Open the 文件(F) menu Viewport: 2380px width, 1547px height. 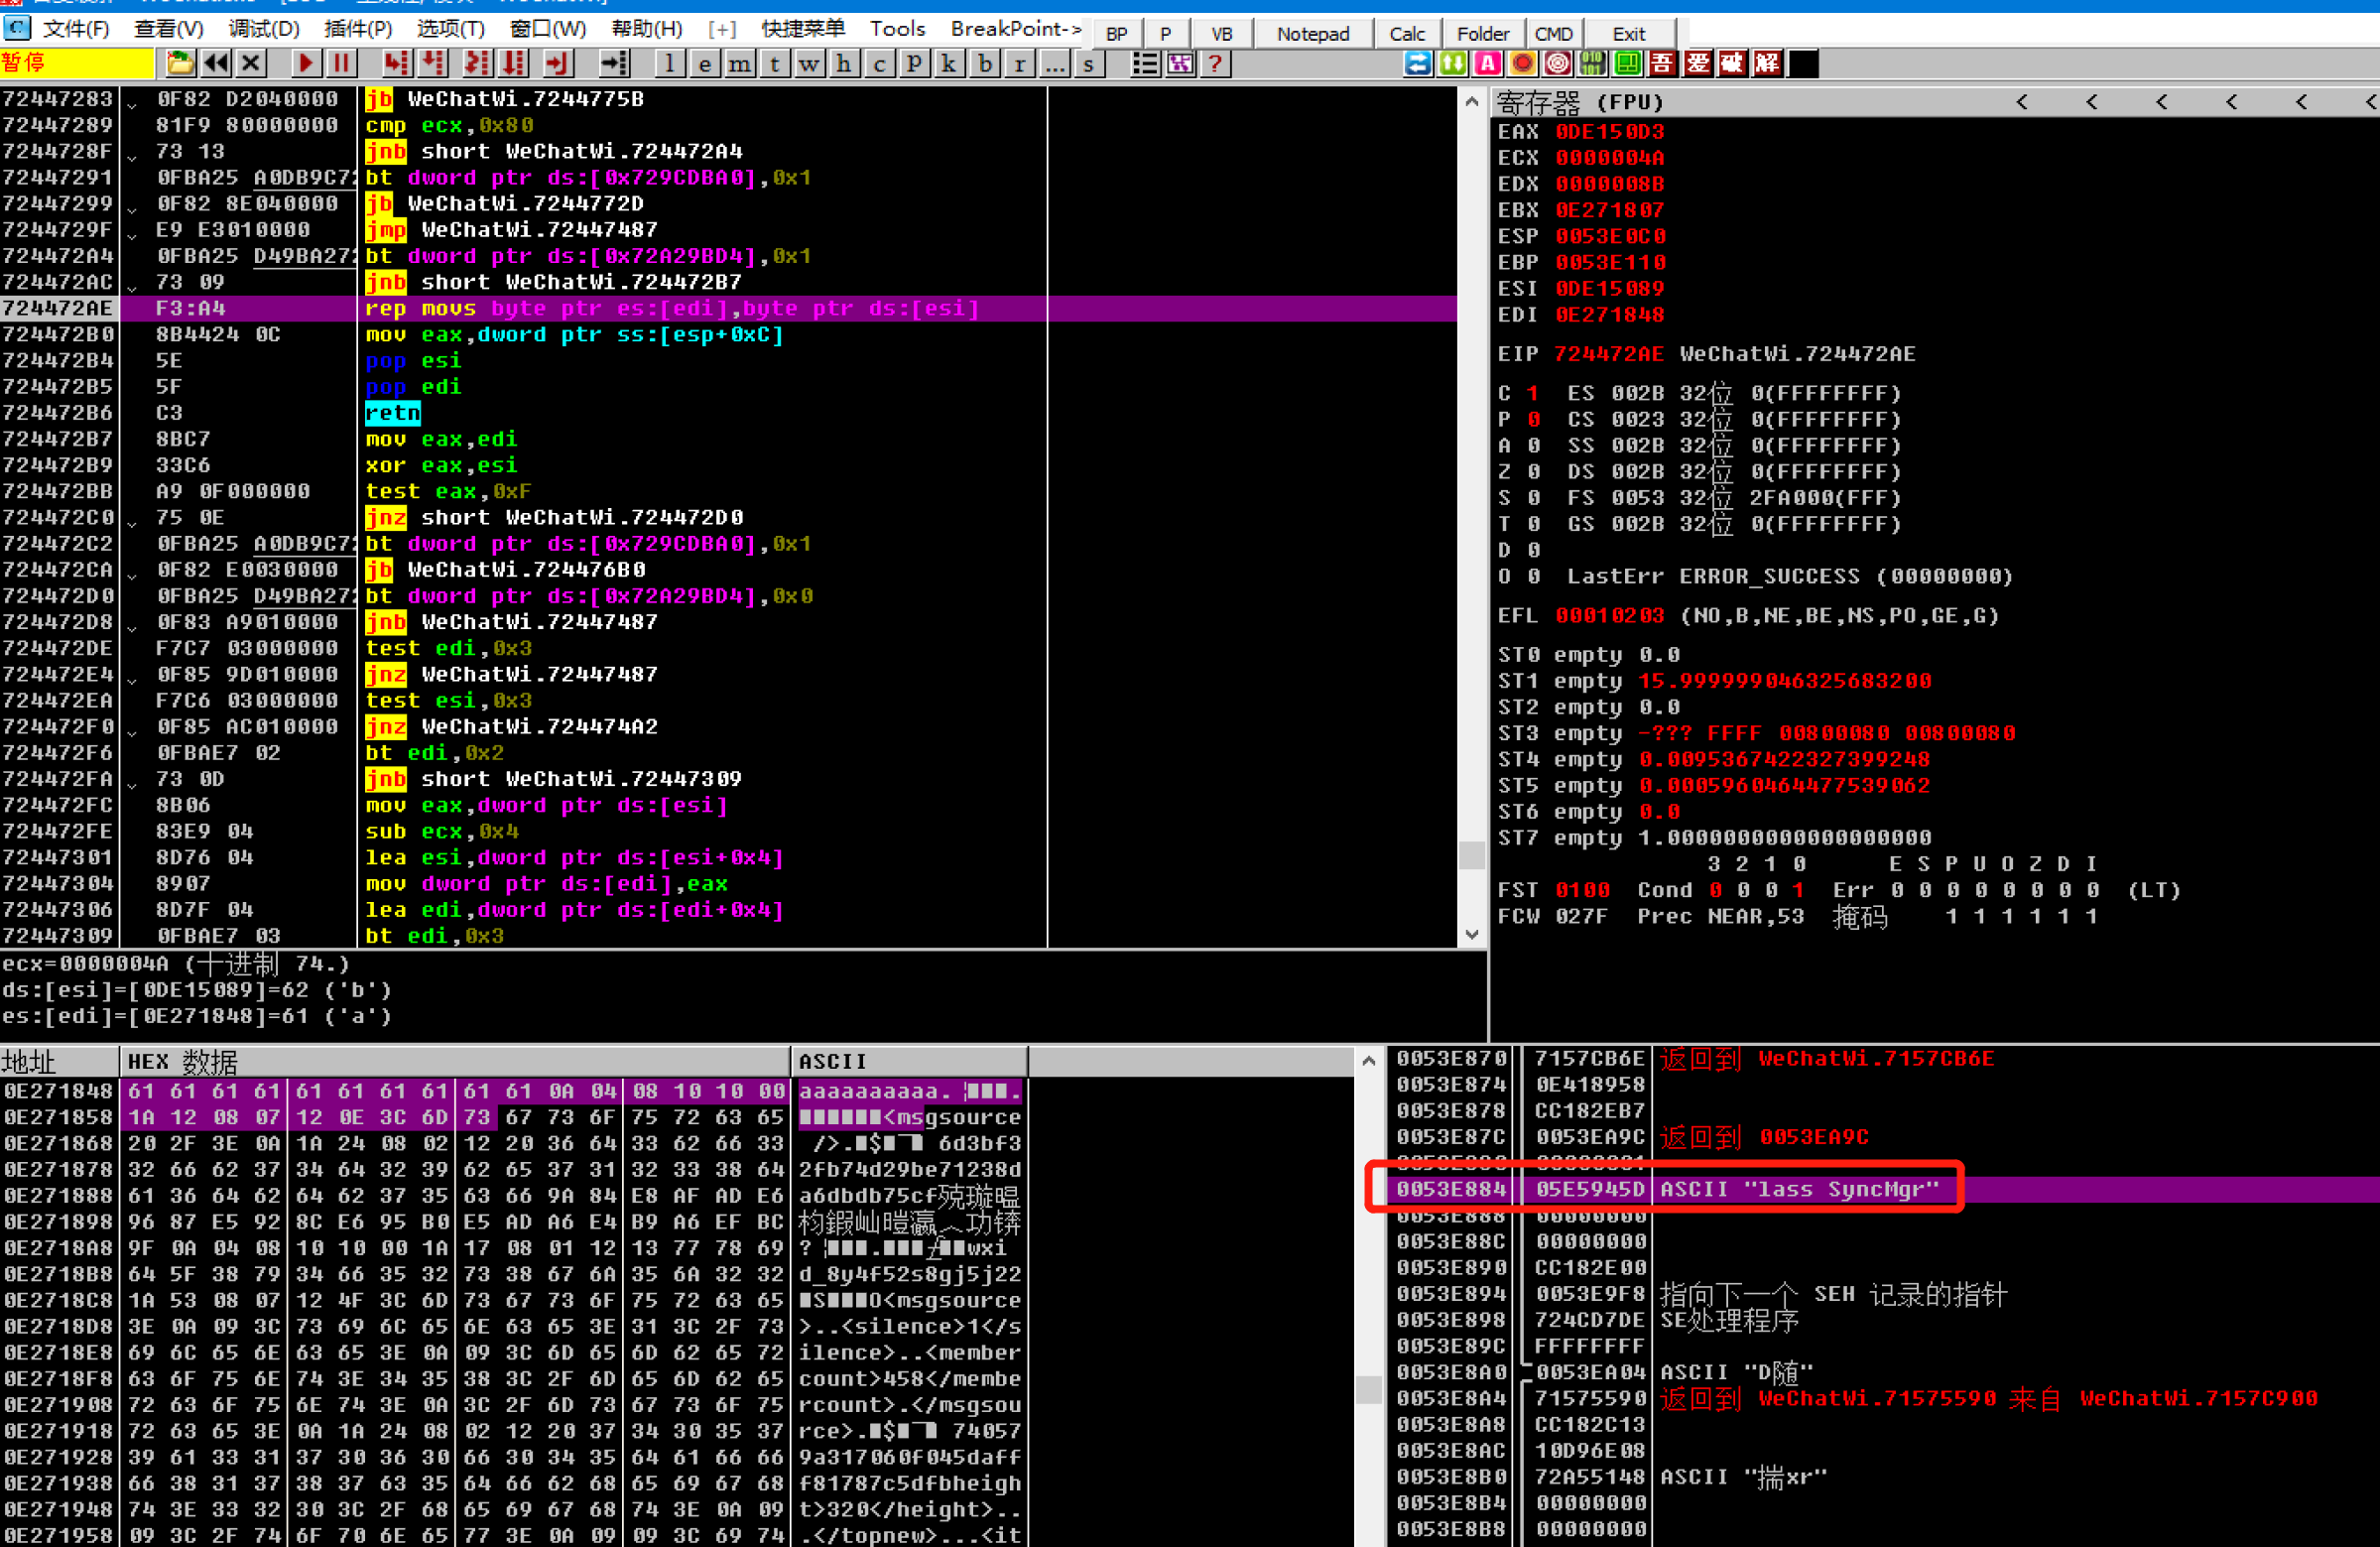(x=76, y=29)
